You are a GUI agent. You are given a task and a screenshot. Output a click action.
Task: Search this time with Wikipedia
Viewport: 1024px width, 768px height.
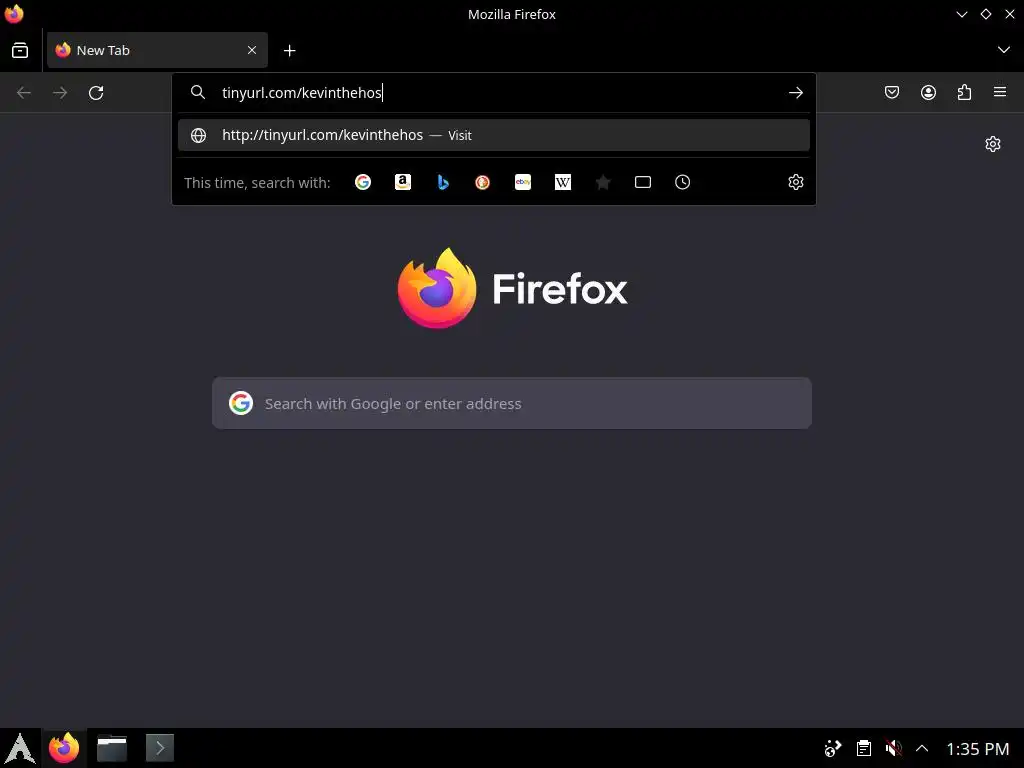tap(563, 182)
